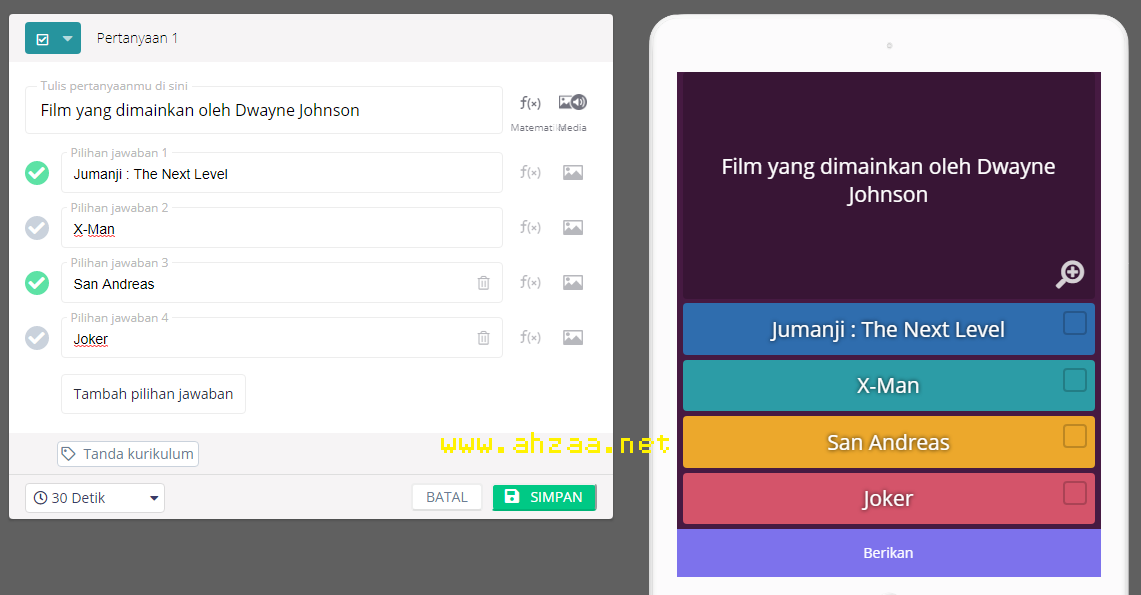Submit answer with Berikan in preview

[888, 553]
